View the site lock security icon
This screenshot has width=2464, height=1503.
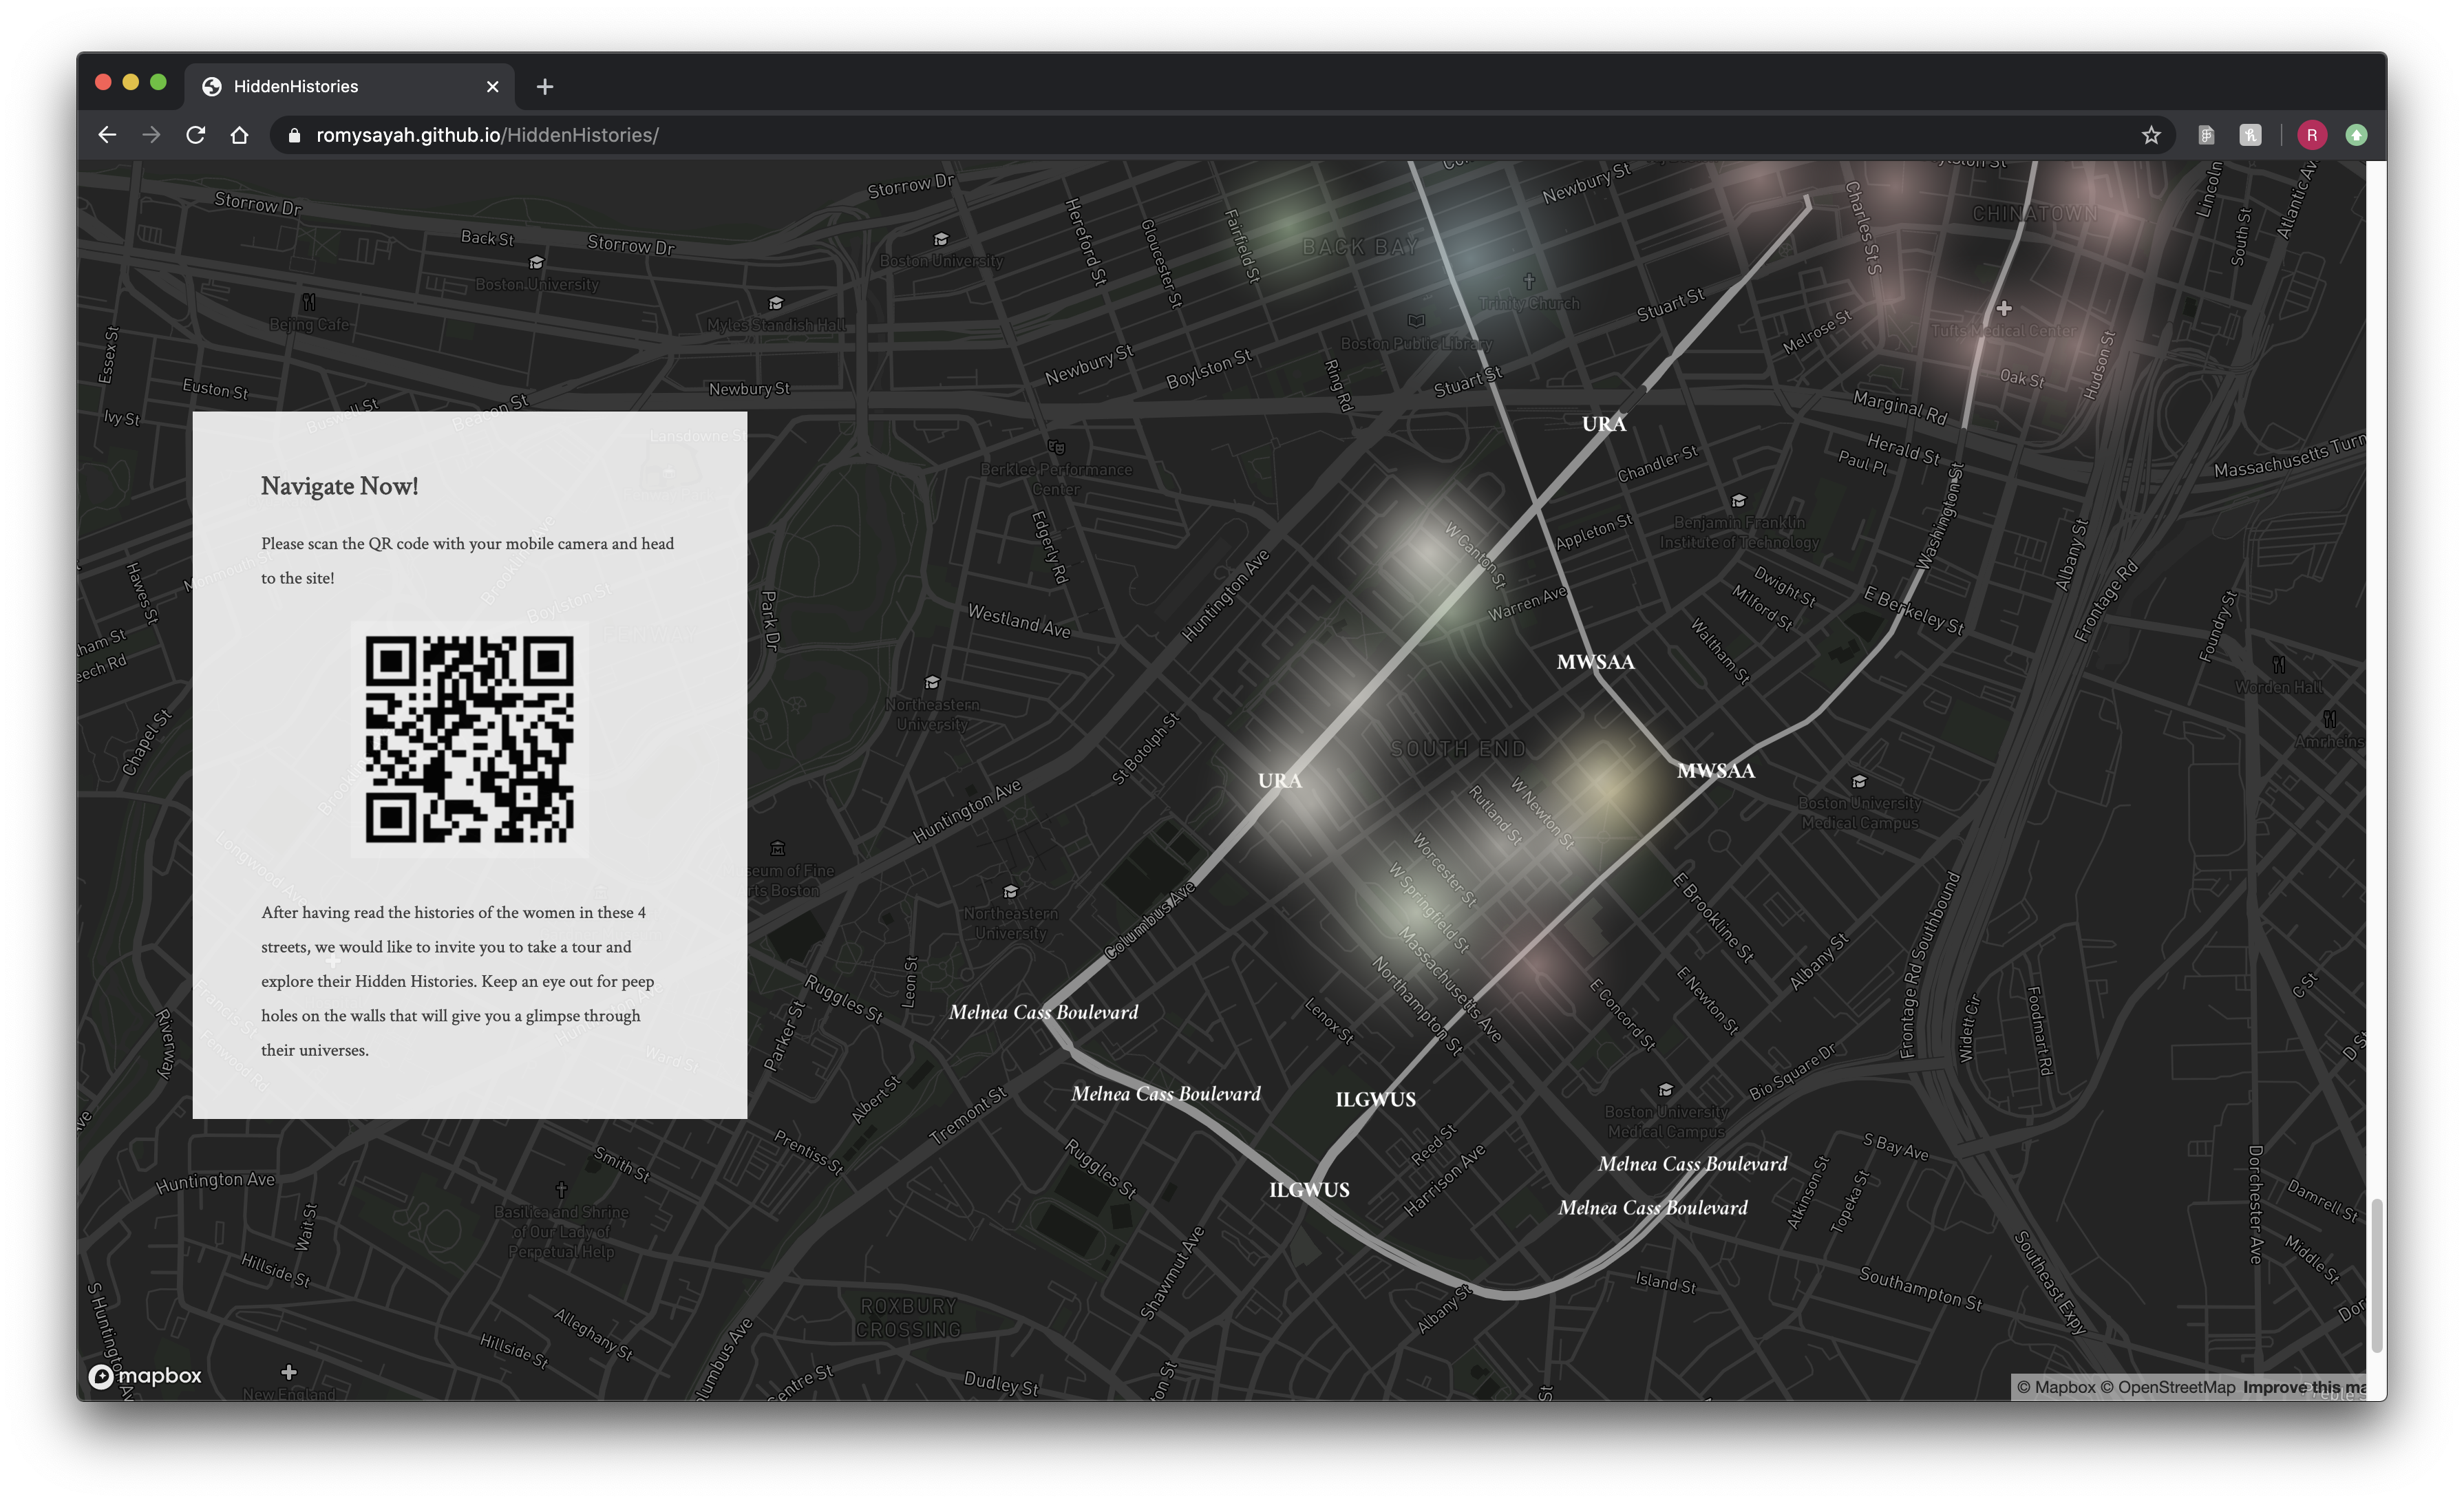[294, 135]
